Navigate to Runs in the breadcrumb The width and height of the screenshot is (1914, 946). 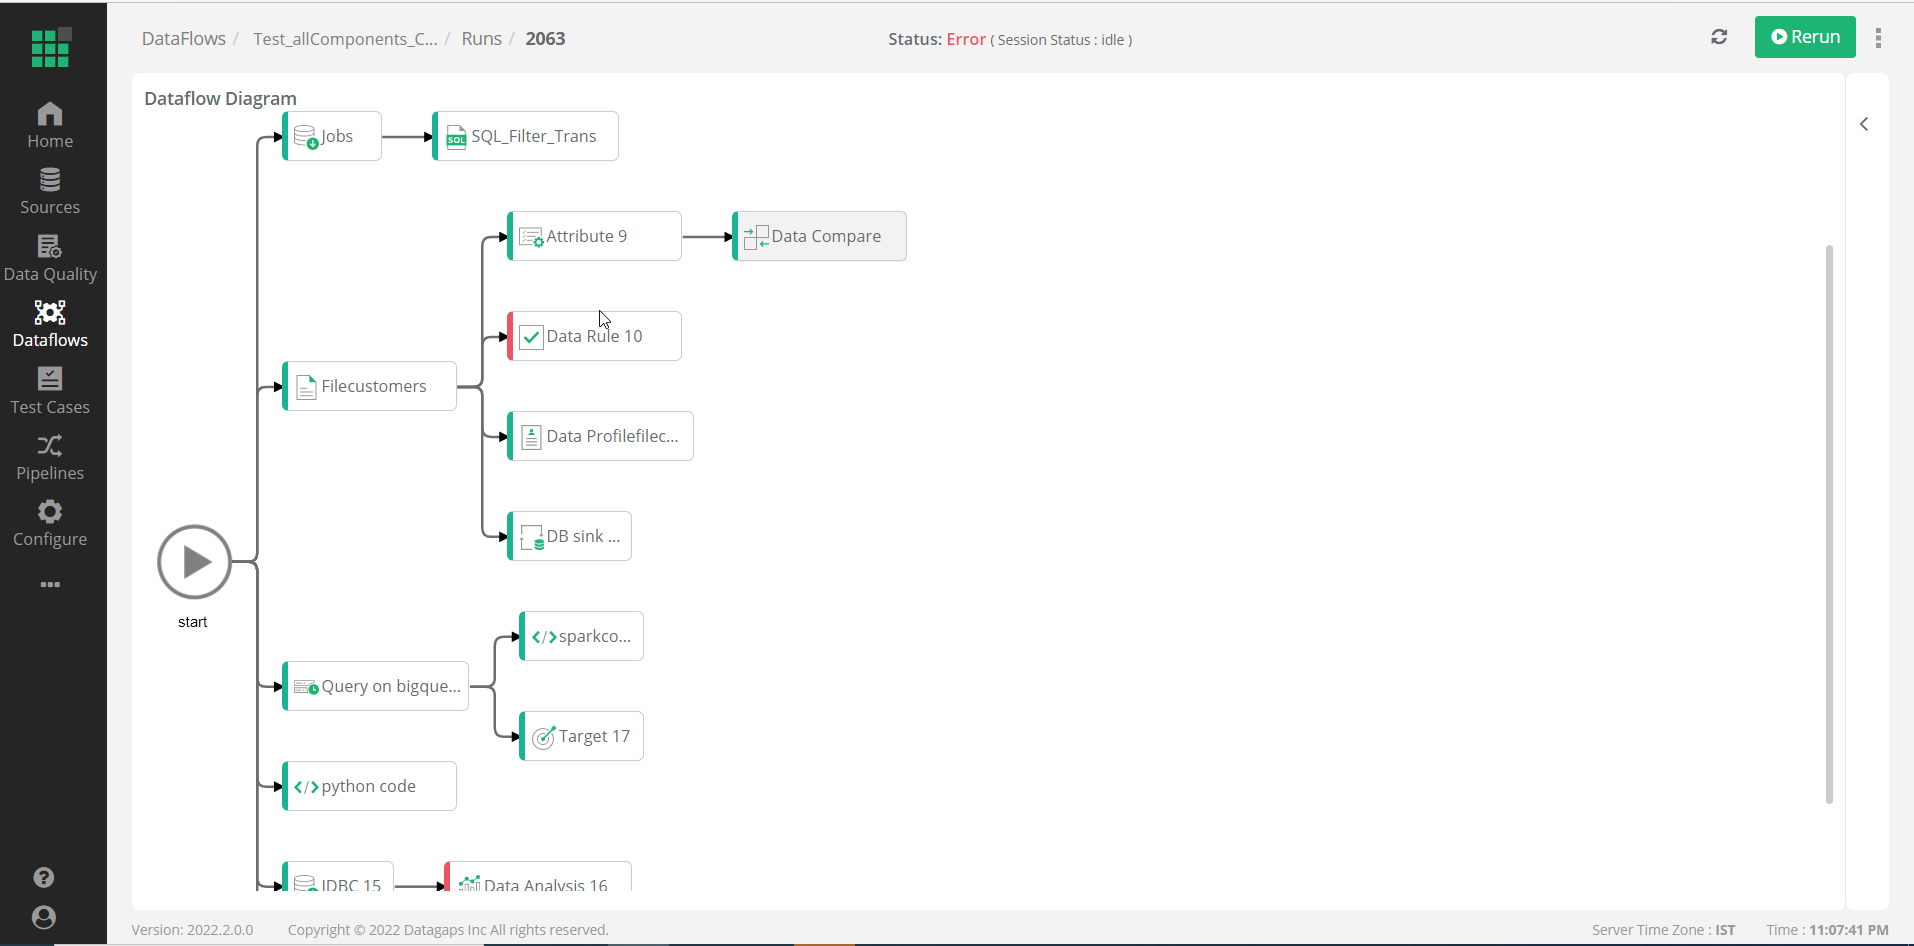pos(481,38)
